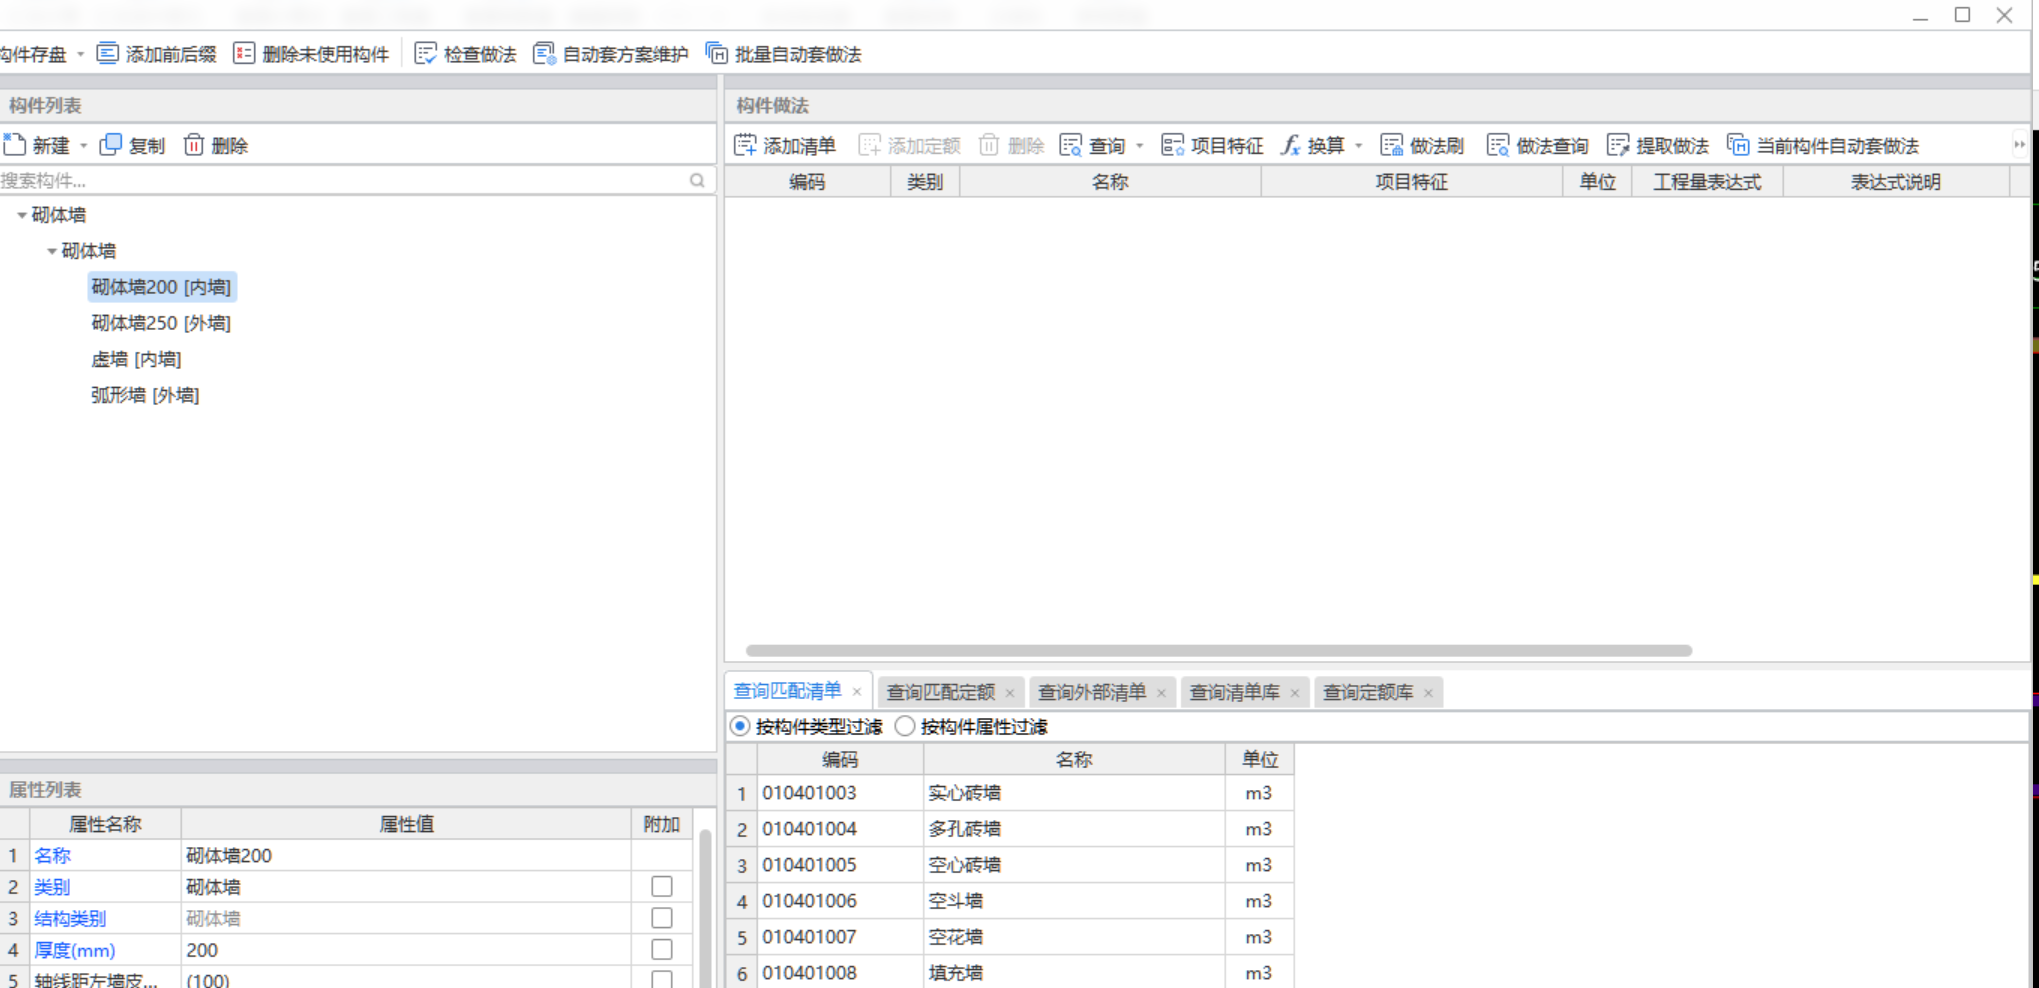Image resolution: width=2039 pixels, height=988 pixels.
Task: Select row 010401003 实心砖墙
Action: pos(1010,793)
